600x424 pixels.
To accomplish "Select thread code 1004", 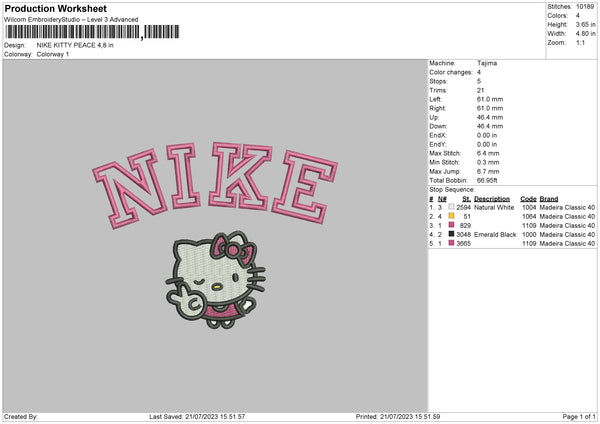I will (x=529, y=207).
